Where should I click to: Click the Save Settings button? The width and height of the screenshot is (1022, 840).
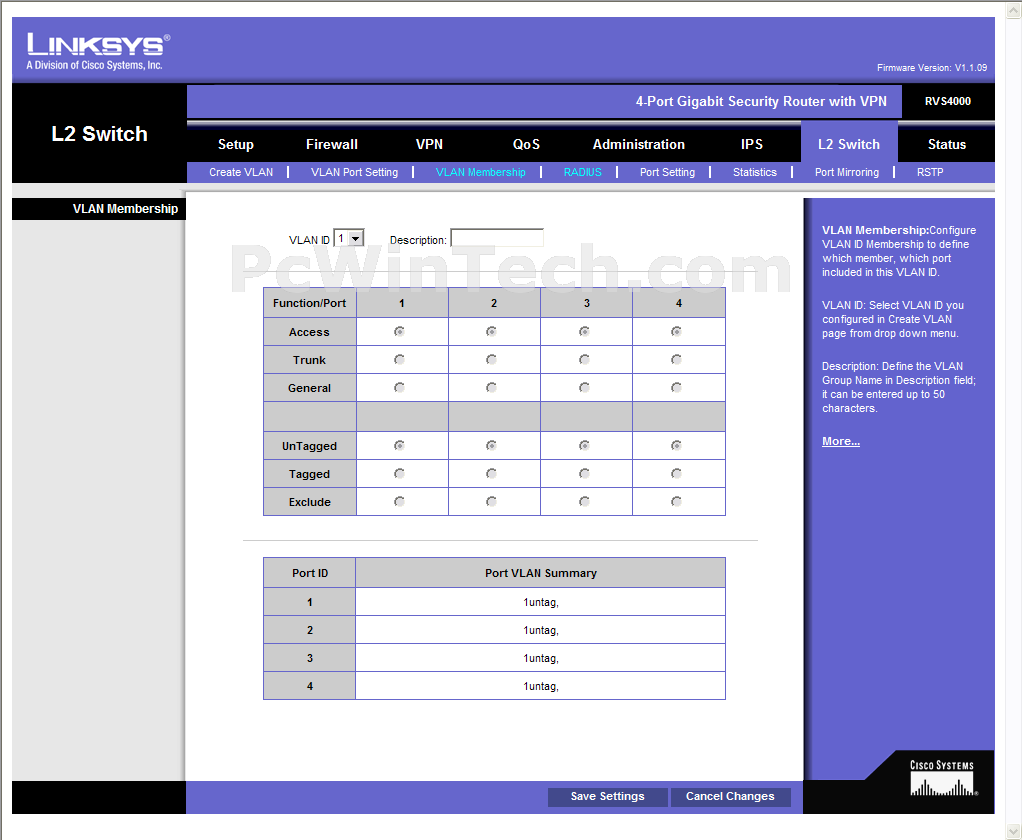[x=607, y=796]
